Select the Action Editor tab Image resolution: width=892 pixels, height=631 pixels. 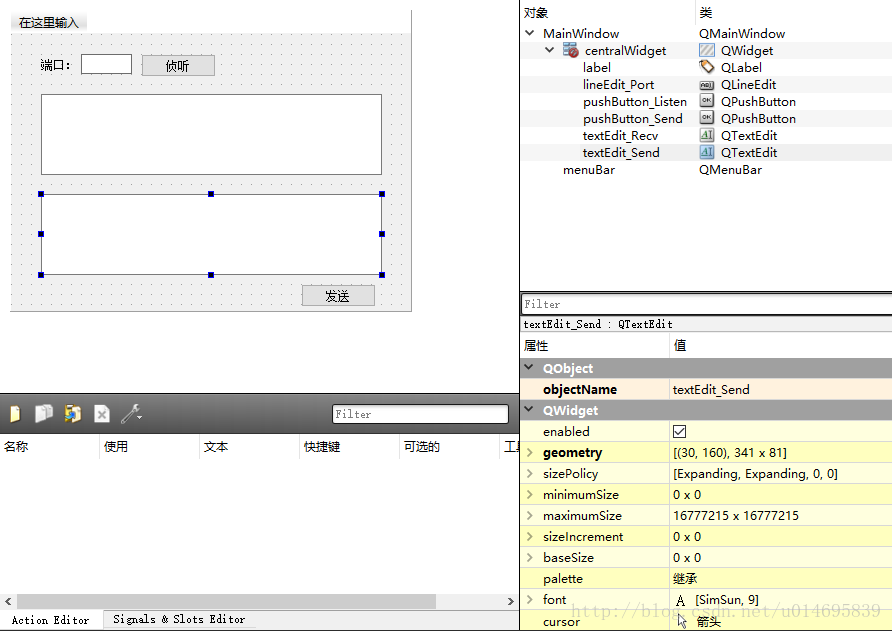(x=50, y=620)
